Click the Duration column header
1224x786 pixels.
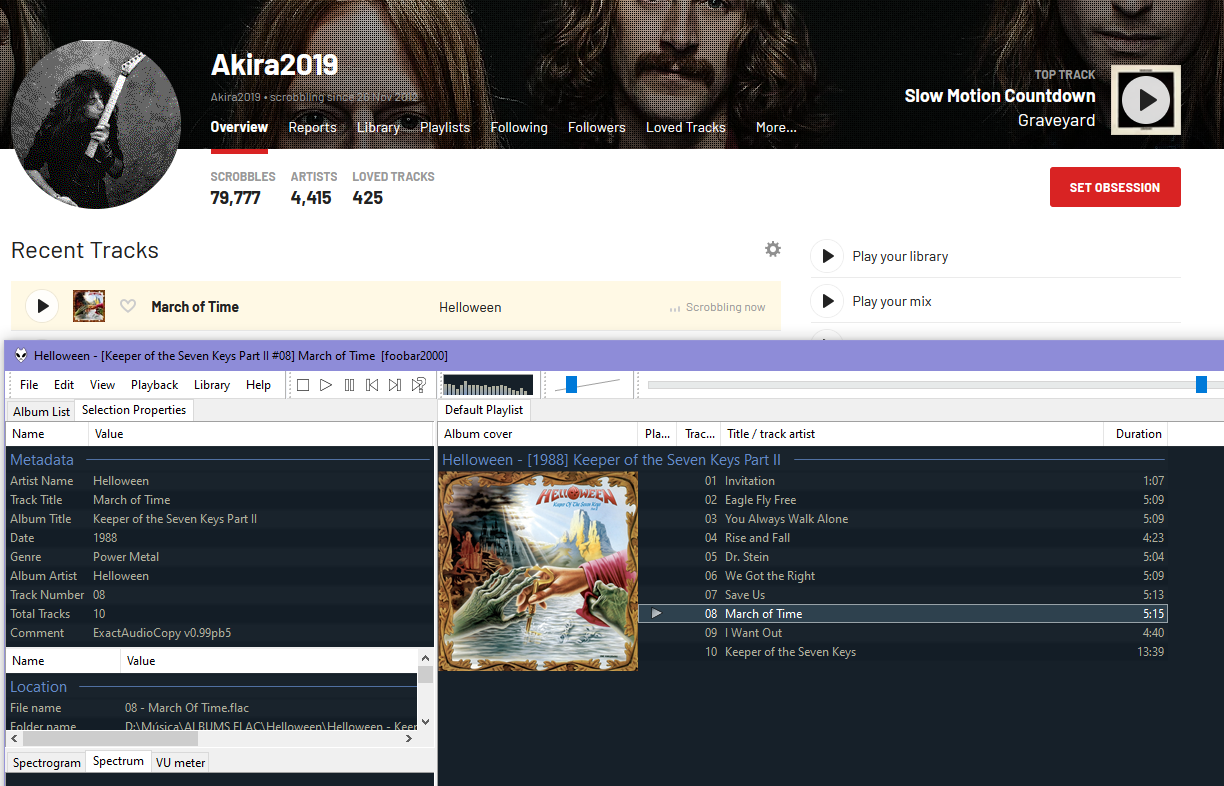coord(1135,434)
